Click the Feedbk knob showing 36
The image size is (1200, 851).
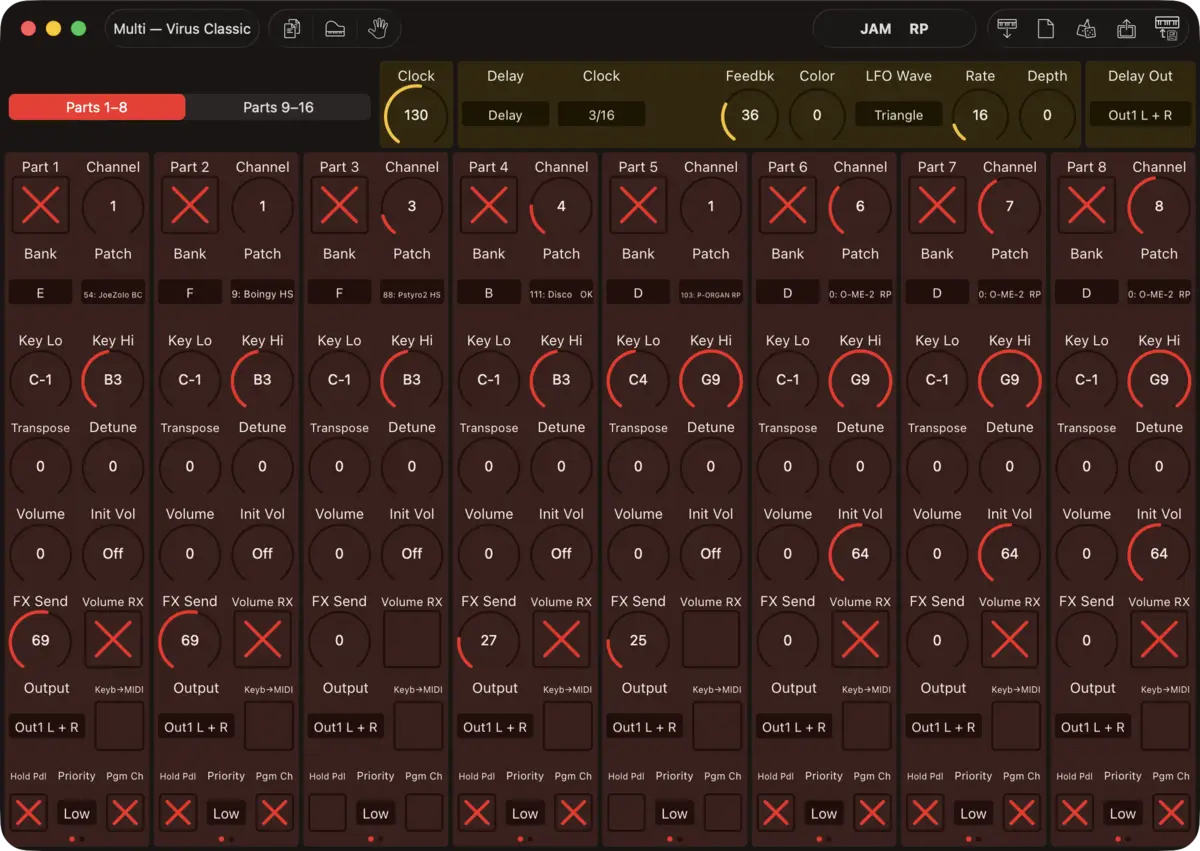[x=750, y=115]
